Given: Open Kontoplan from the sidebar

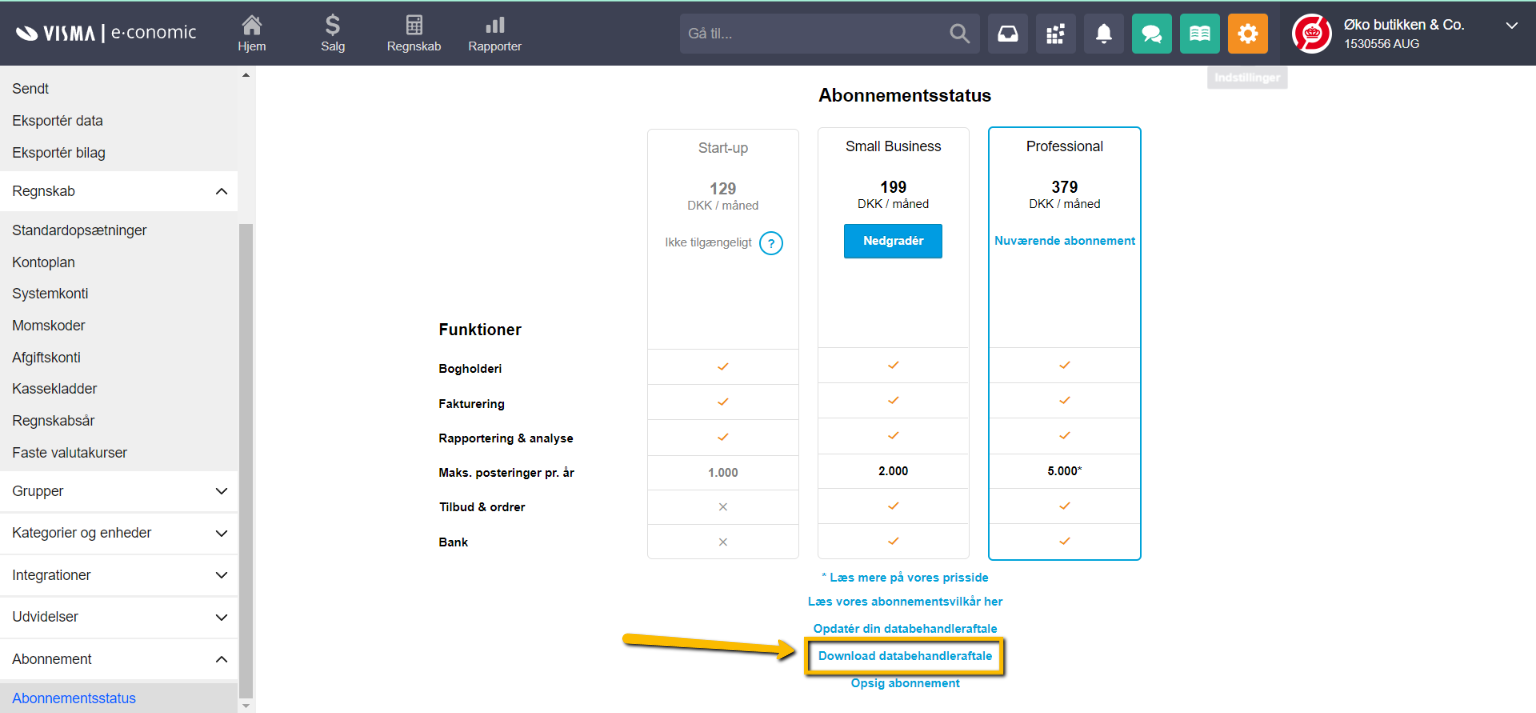Looking at the screenshot, I should point(41,261).
